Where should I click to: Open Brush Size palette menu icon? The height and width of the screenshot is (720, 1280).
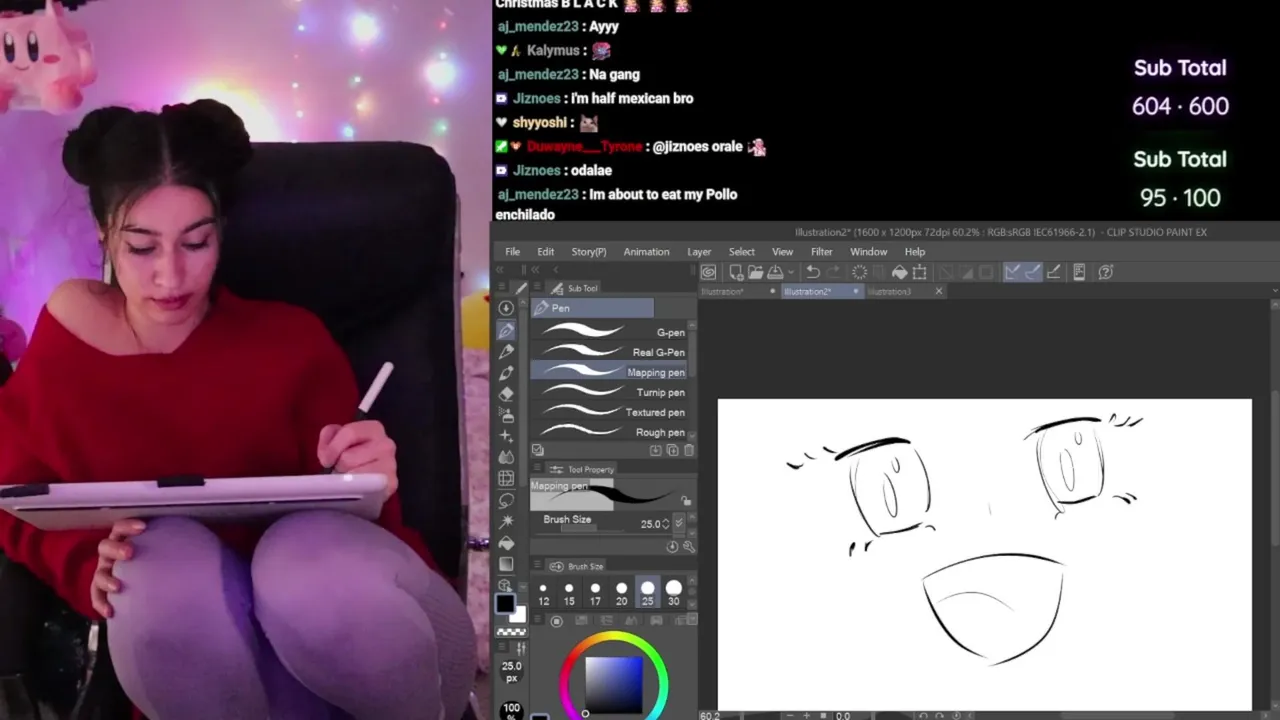[x=537, y=565]
